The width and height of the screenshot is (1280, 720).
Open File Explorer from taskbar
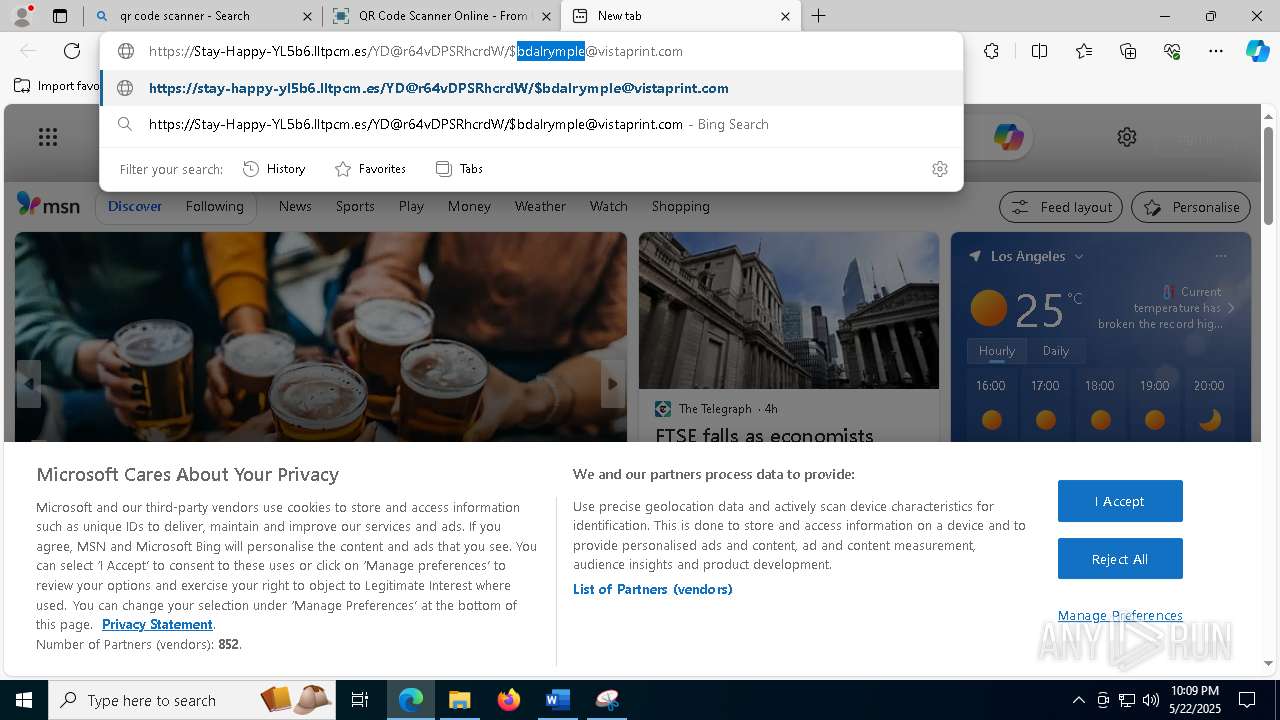tap(459, 700)
